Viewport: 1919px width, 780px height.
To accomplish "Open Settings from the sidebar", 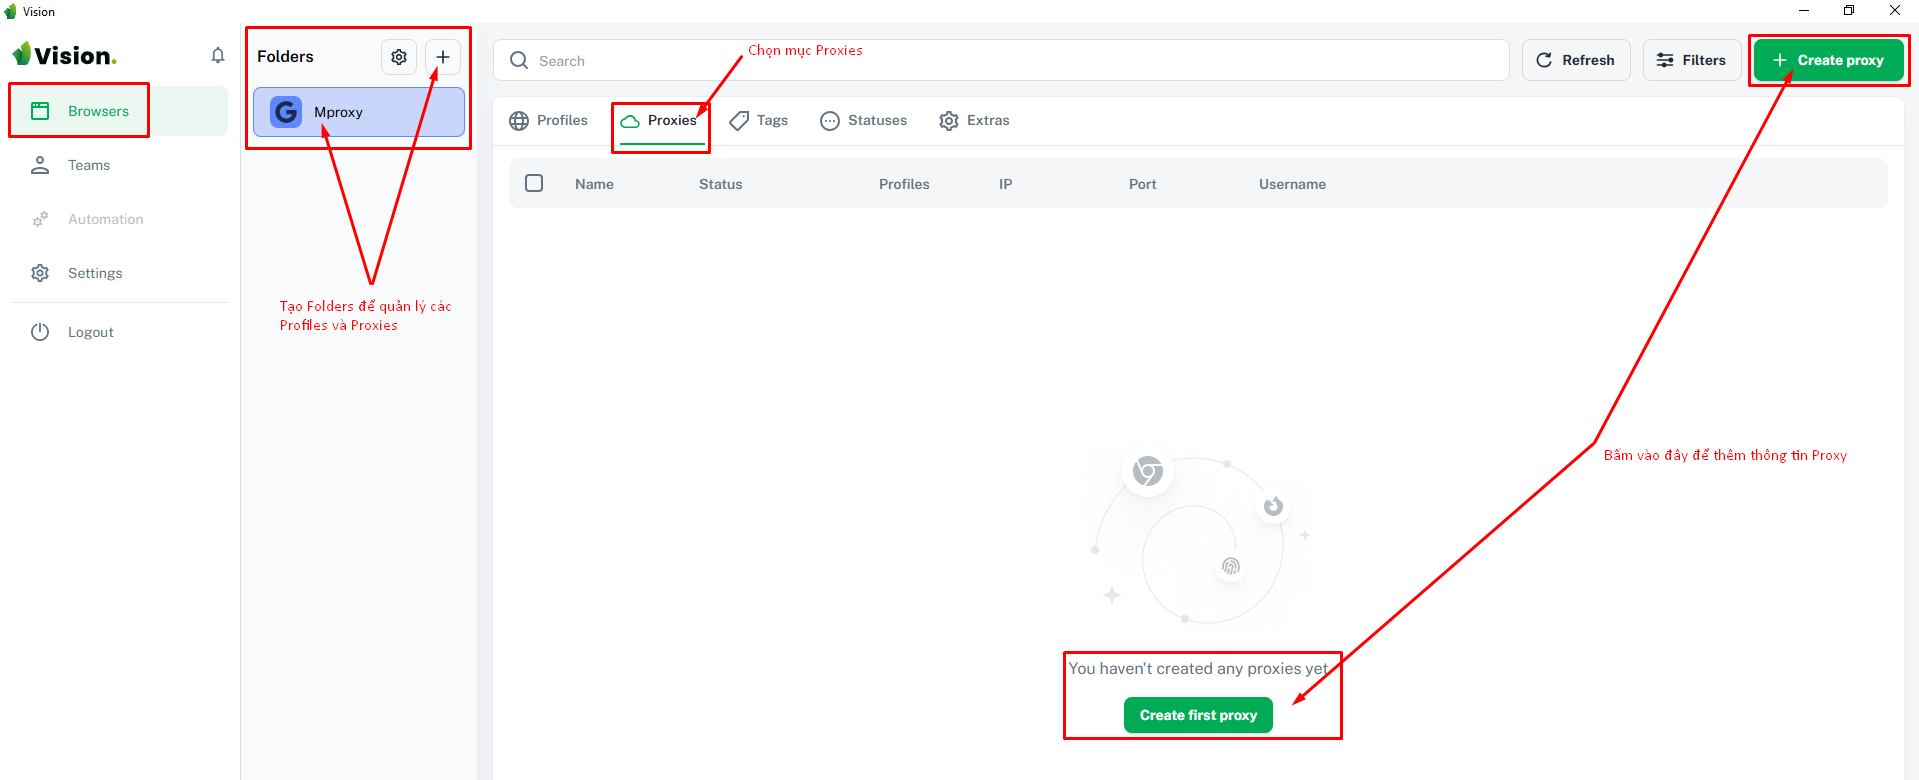I will click(x=94, y=273).
